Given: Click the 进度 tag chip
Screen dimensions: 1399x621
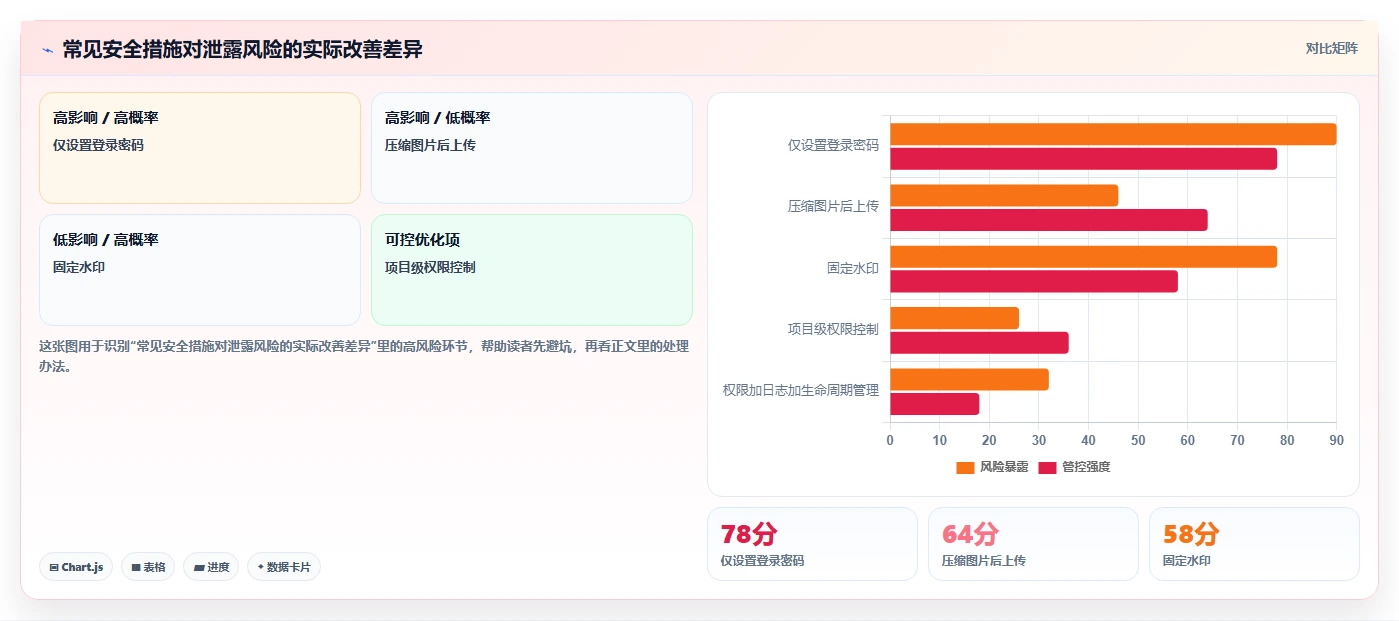Looking at the screenshot, I should click(211, 567).
